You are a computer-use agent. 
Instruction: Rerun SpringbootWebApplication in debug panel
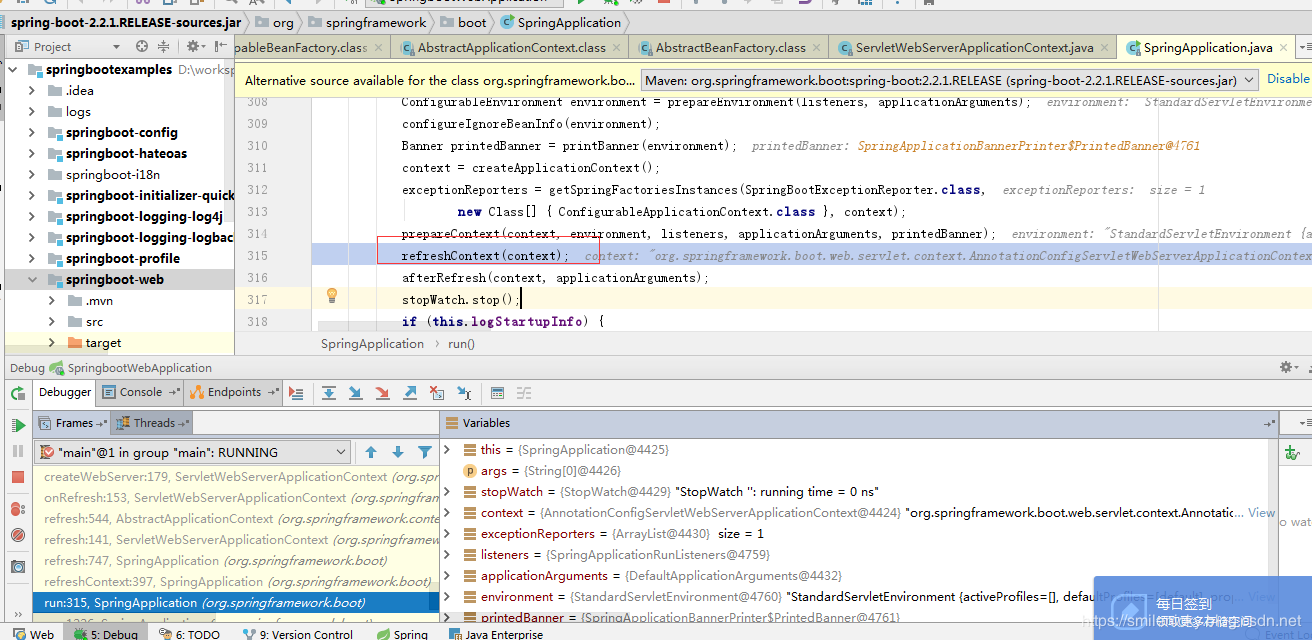18,394
